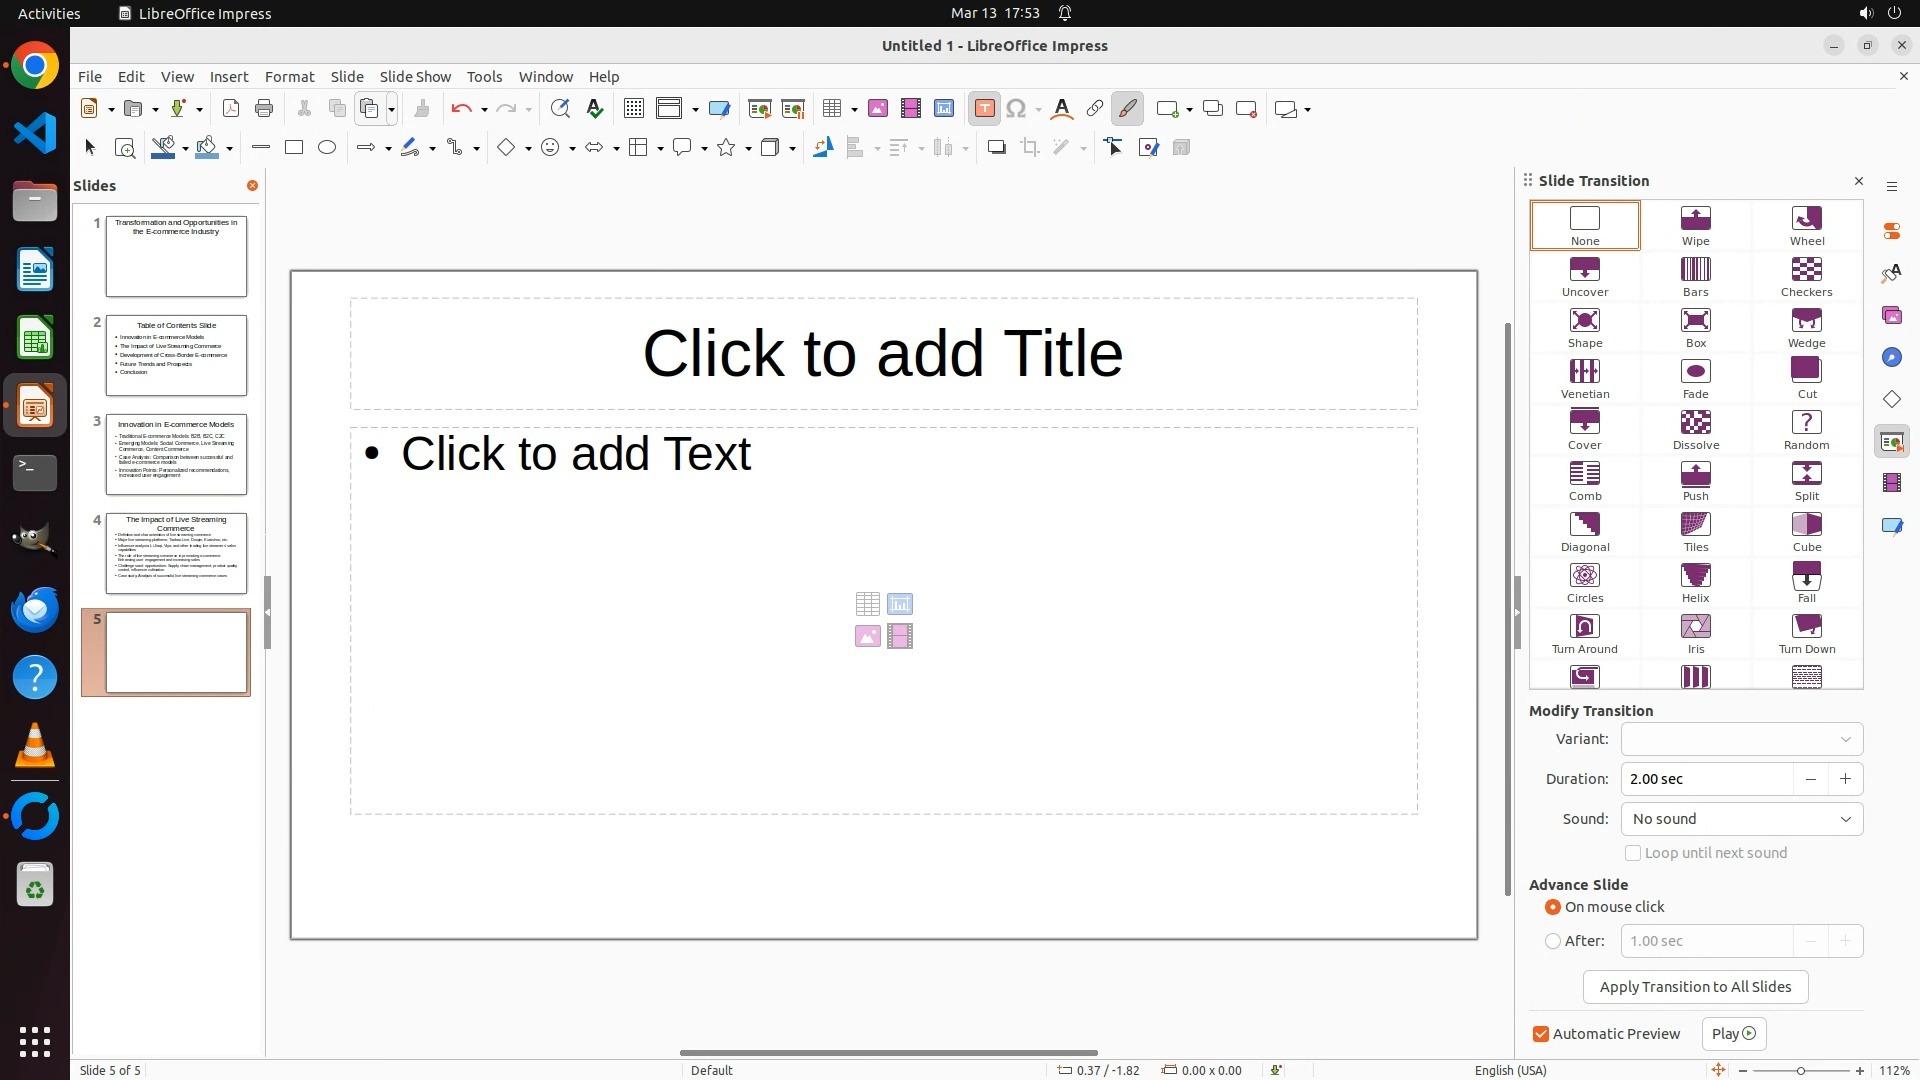Open the Format menu
The image size is (1920, 1080).
tap(289, 77)
